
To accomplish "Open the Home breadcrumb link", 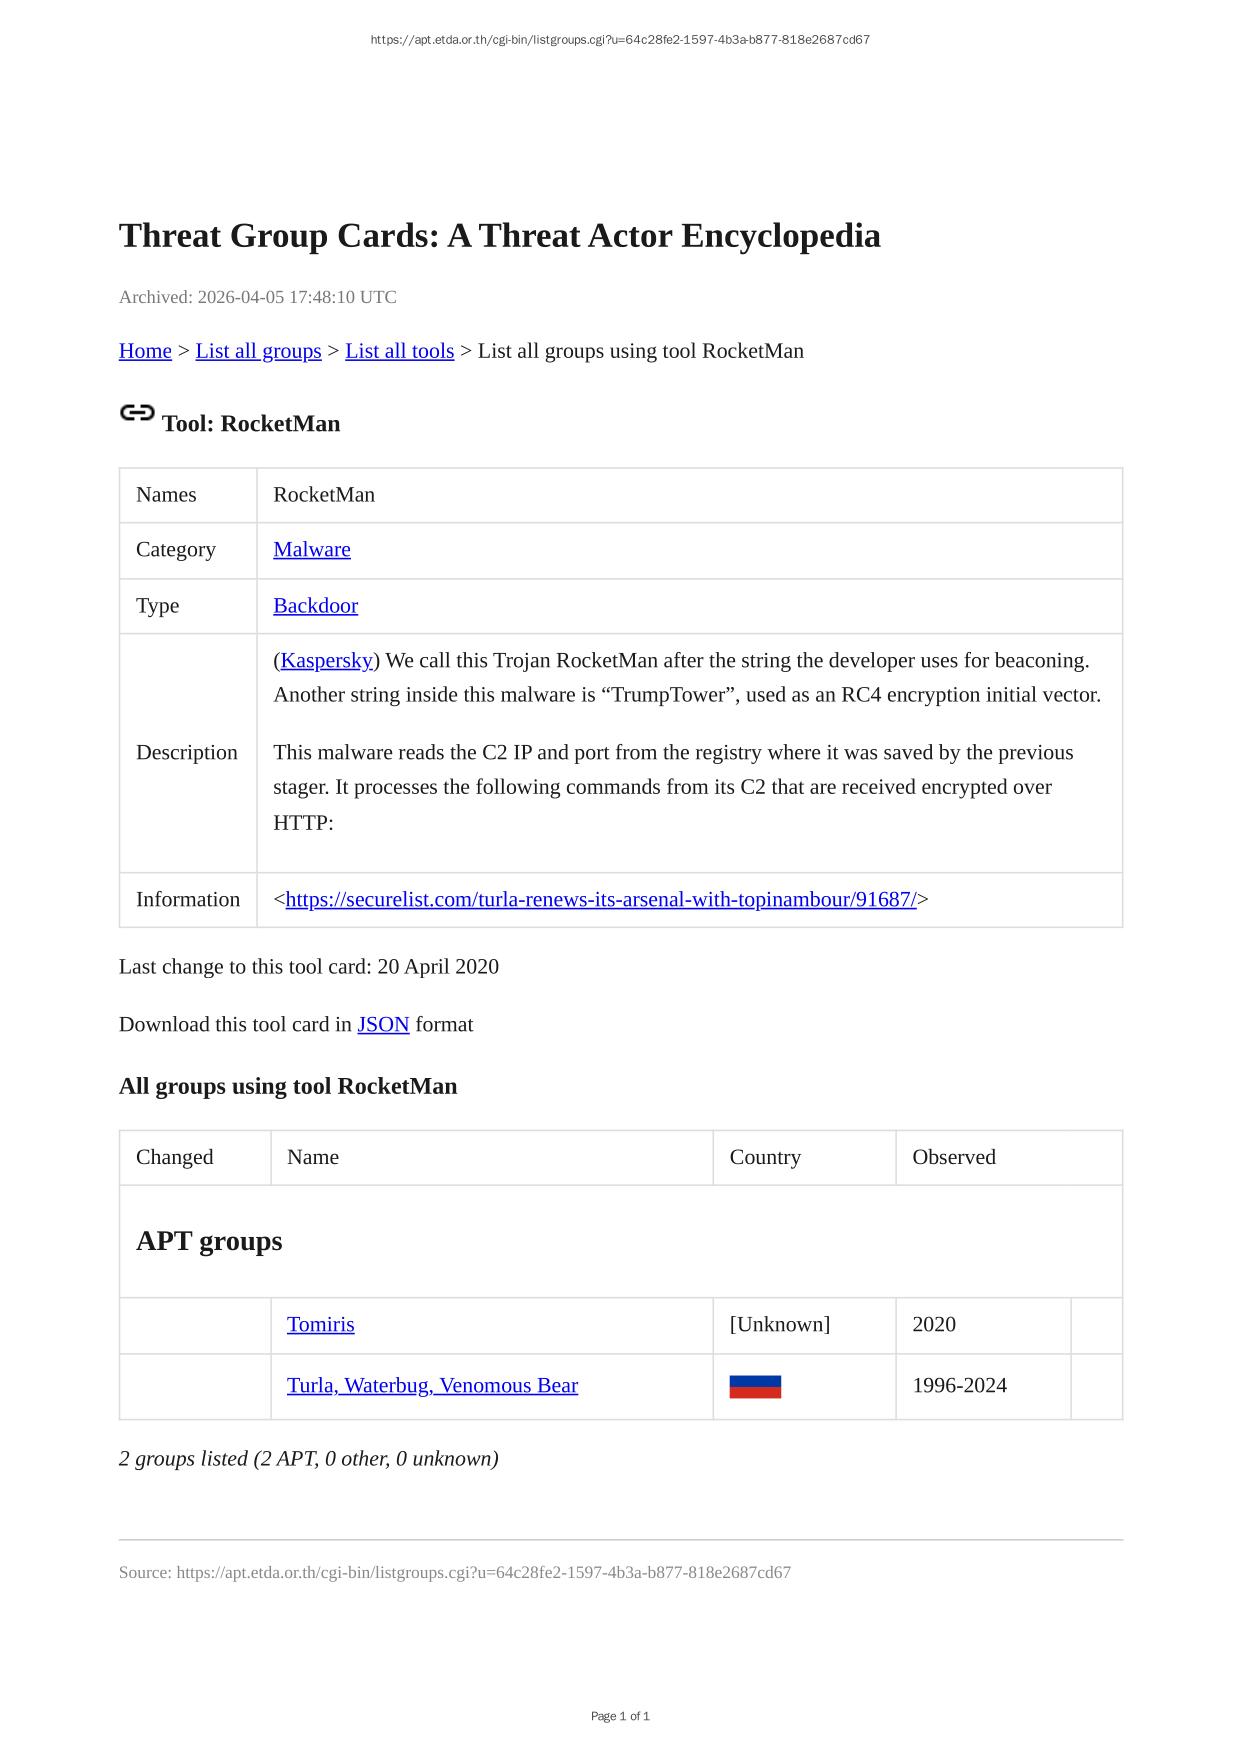I will pyautogui.click(x=145, y=351).
